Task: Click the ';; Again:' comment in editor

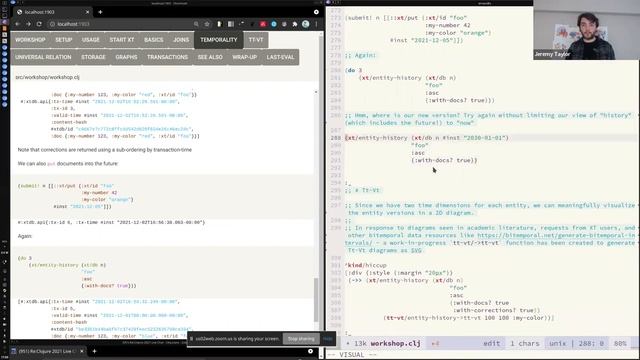Action: [x=360, y=55]
